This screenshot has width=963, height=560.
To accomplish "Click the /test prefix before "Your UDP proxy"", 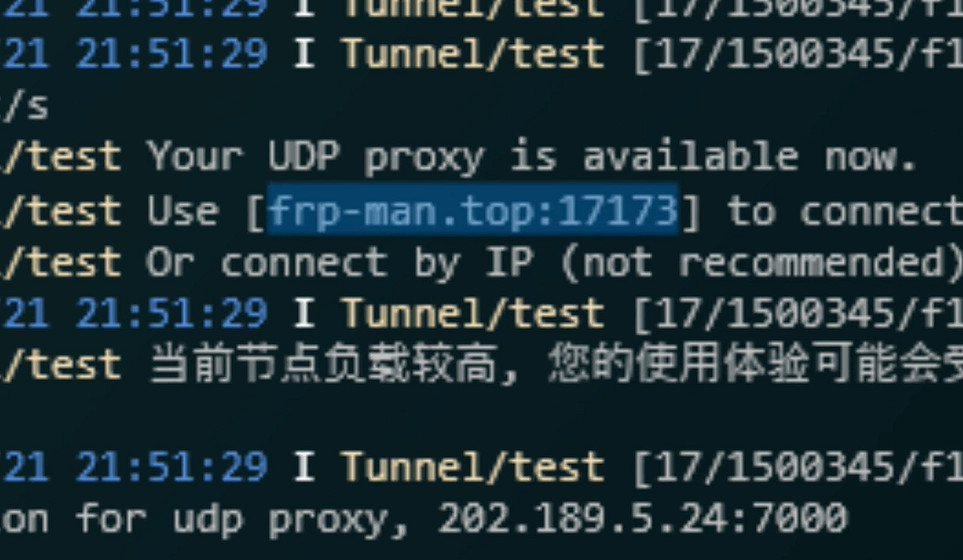I will point(61,157).
